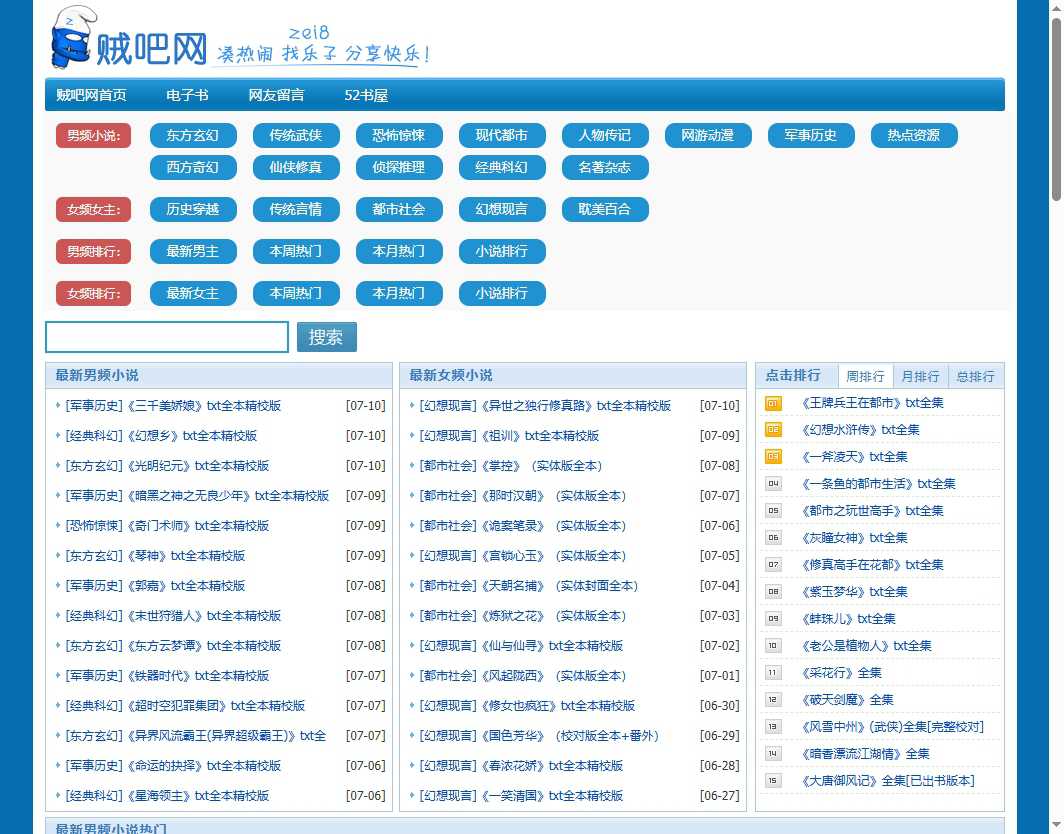
Task: Click the arrow bullet before 三千美娇娘
Action: pos(59,406)
